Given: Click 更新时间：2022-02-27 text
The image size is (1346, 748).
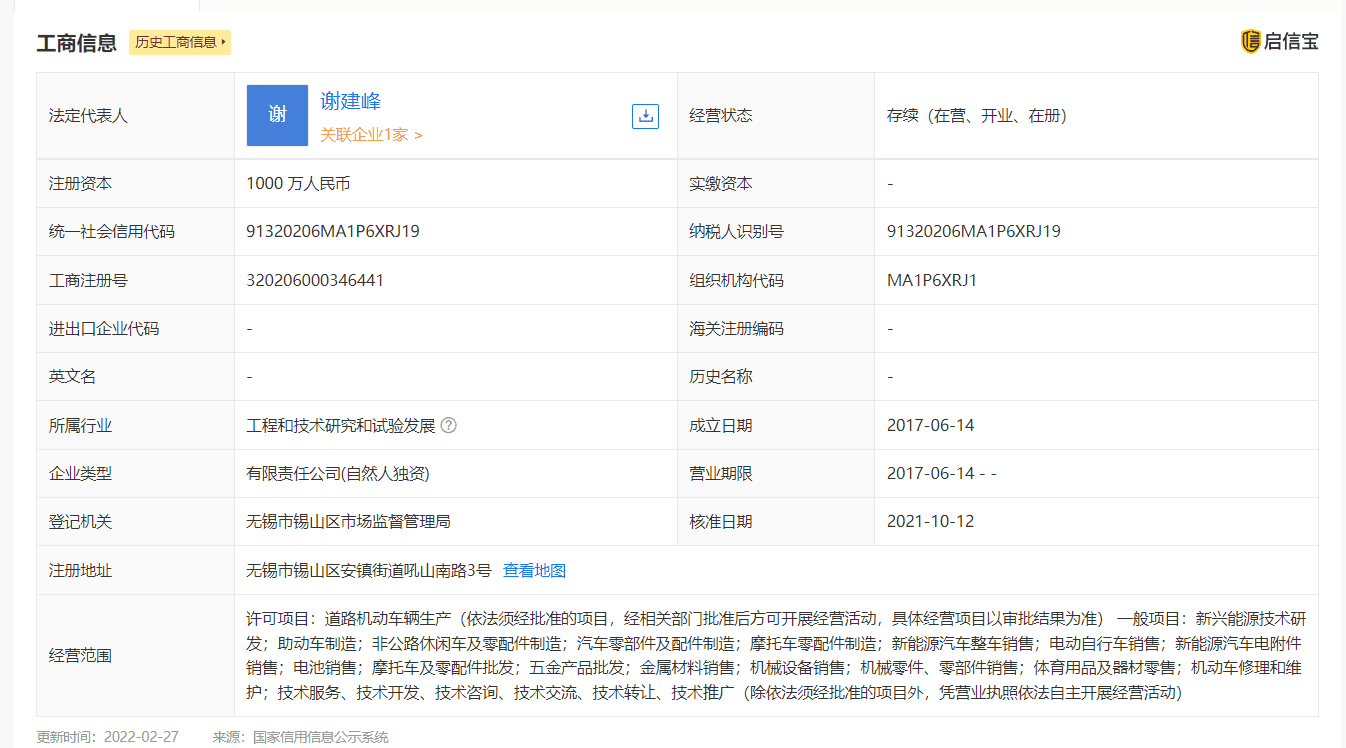Looking at the screenshot, I should point(108,737).
